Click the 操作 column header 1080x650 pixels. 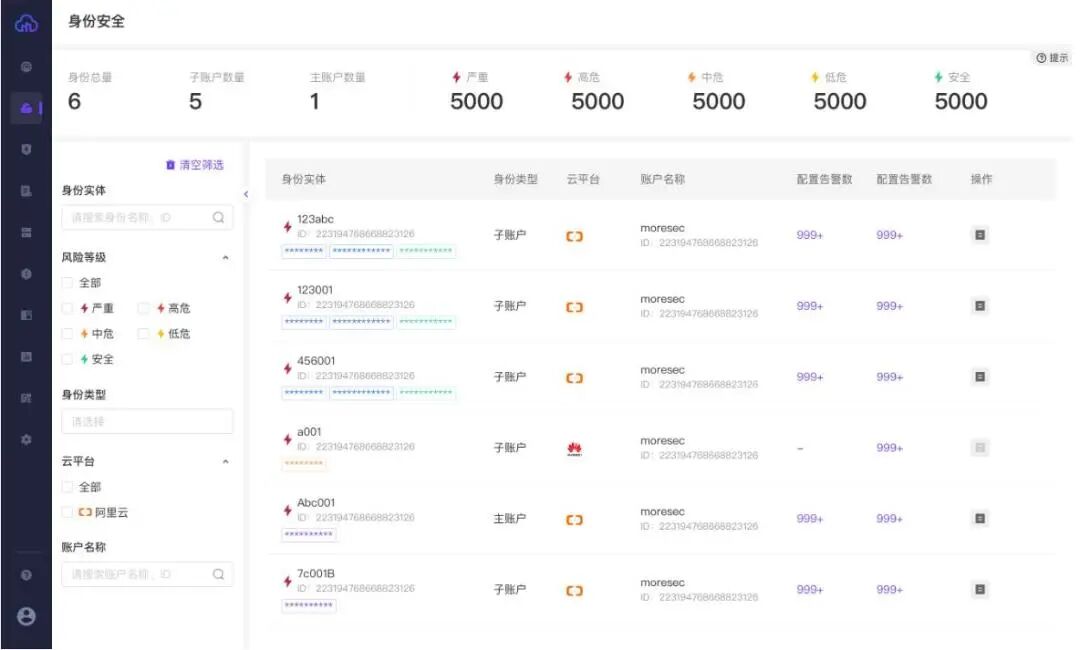[982, 179]
